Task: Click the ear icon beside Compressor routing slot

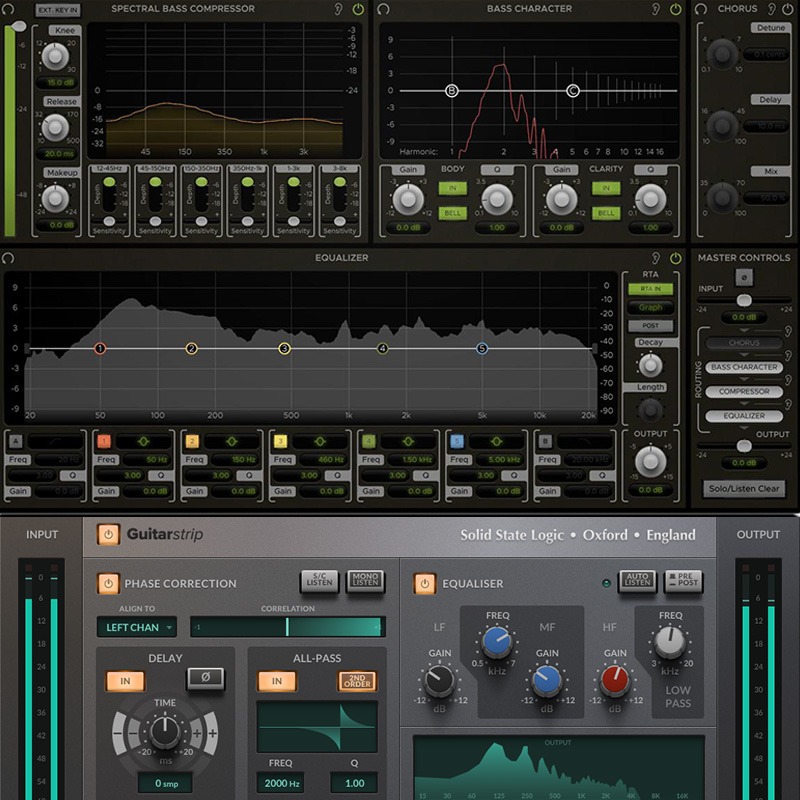Action: coord(788,380)
